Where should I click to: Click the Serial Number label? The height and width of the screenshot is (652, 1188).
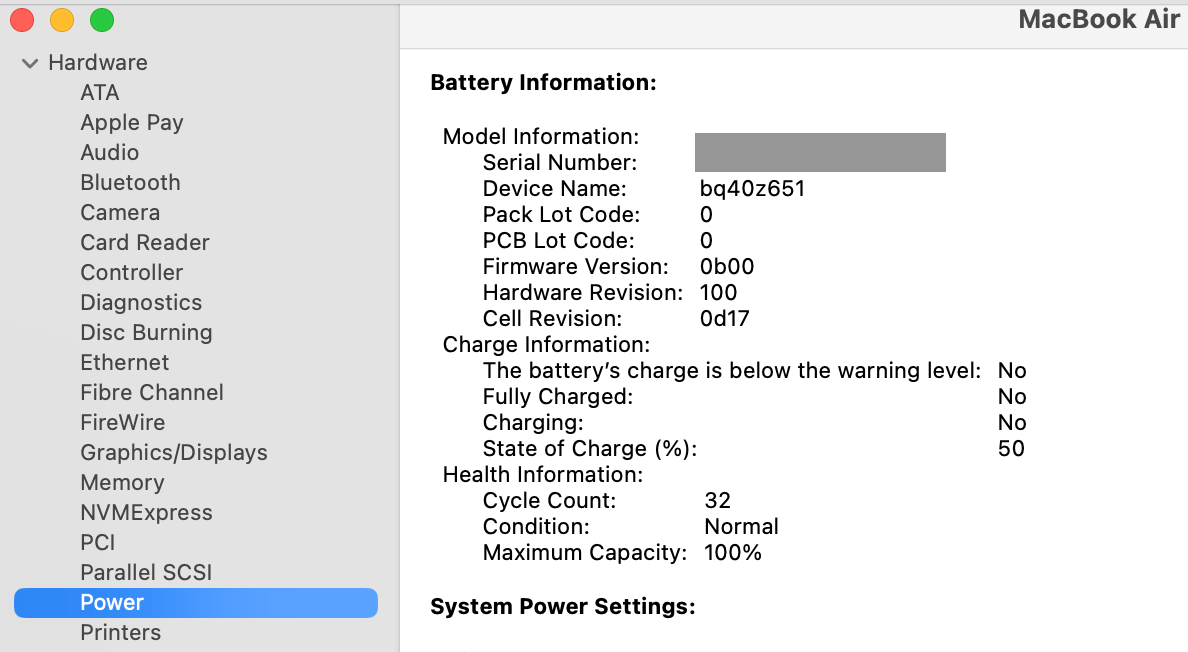pos(560,163)
